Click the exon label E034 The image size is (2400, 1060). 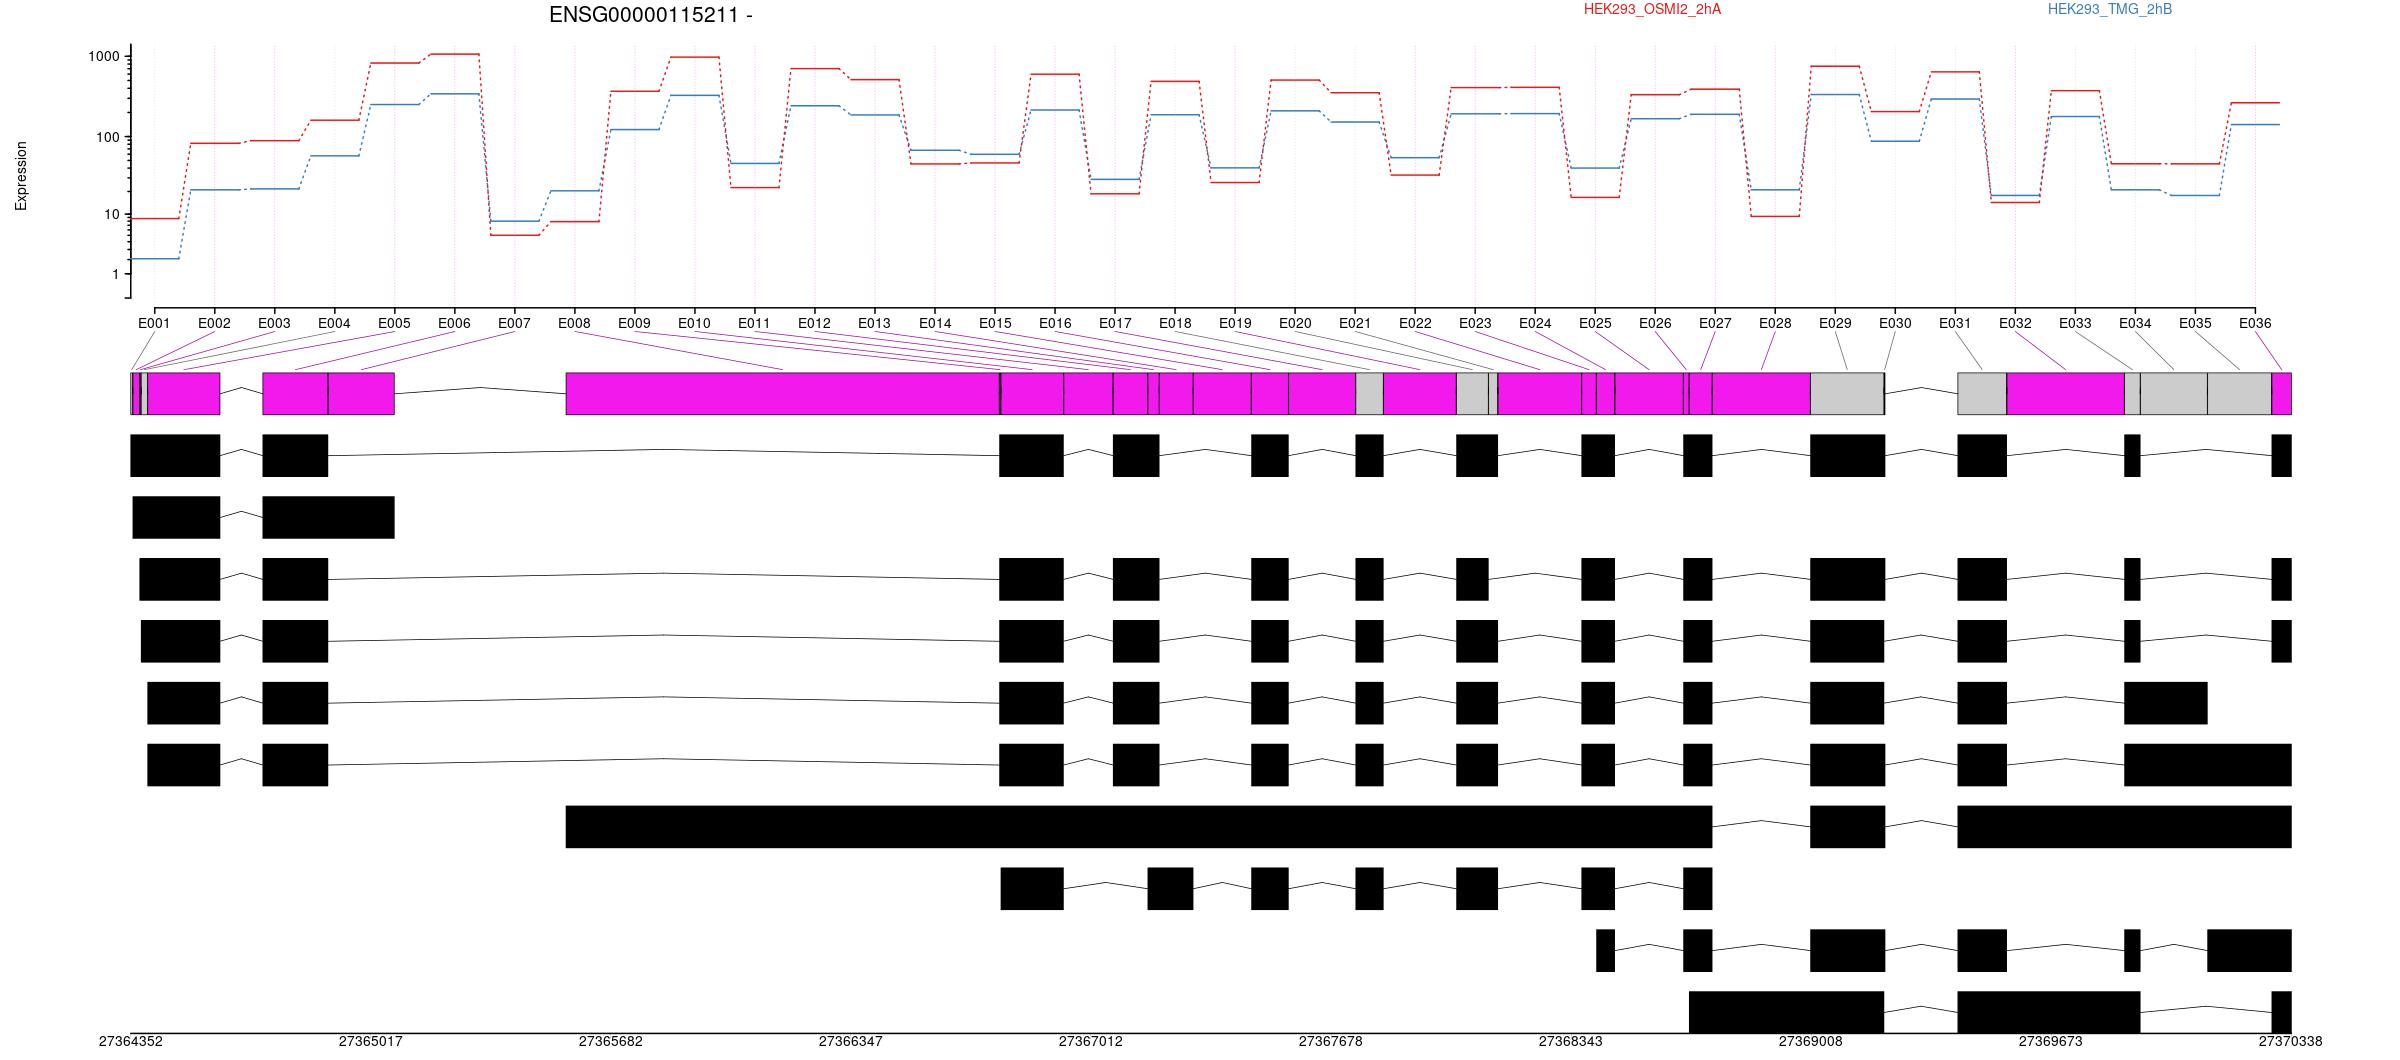2135,323
